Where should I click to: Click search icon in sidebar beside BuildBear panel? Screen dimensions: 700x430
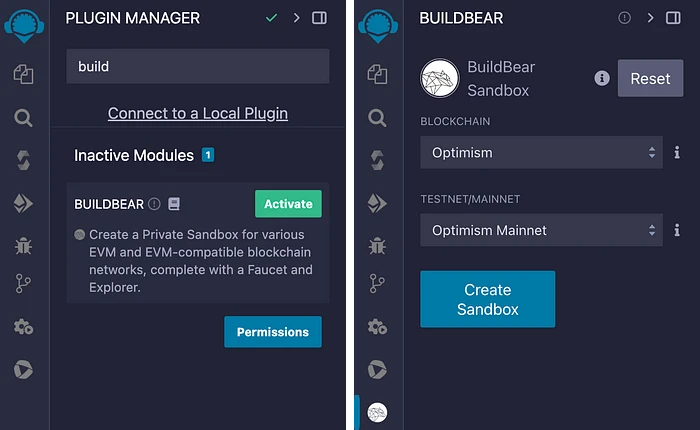376,118
